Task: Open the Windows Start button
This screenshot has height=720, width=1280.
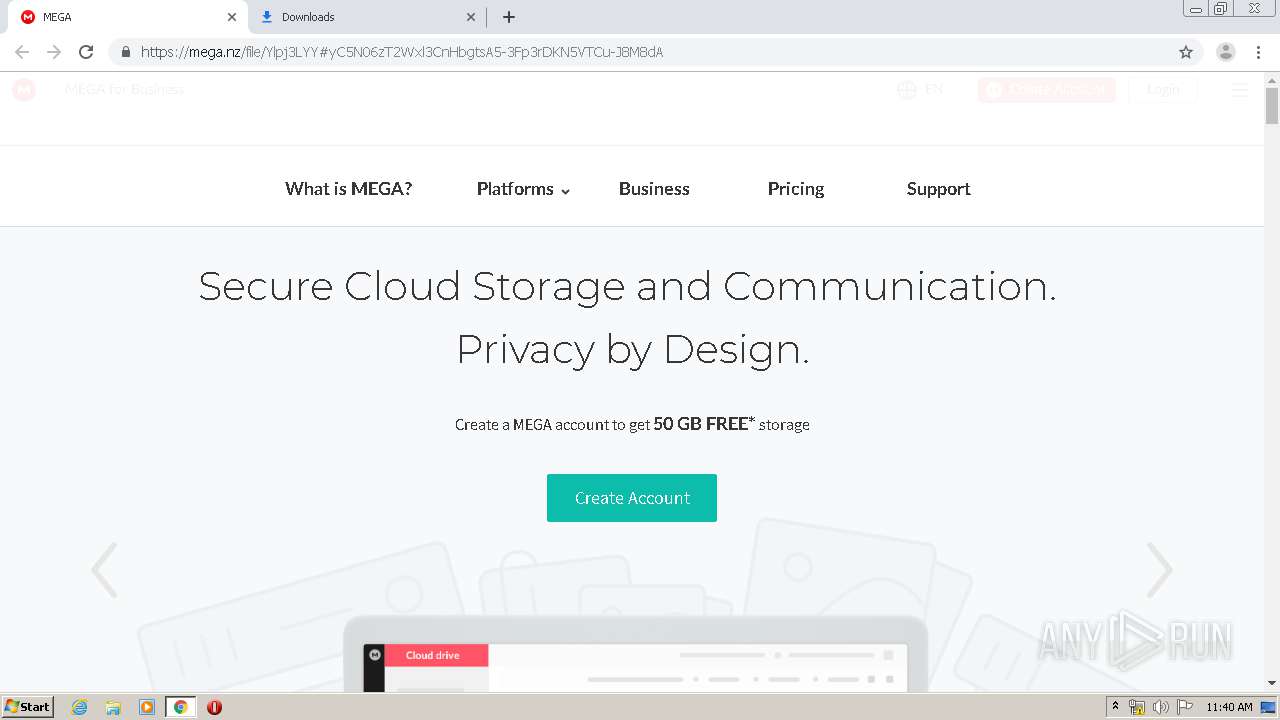Action: coord(28,707)
